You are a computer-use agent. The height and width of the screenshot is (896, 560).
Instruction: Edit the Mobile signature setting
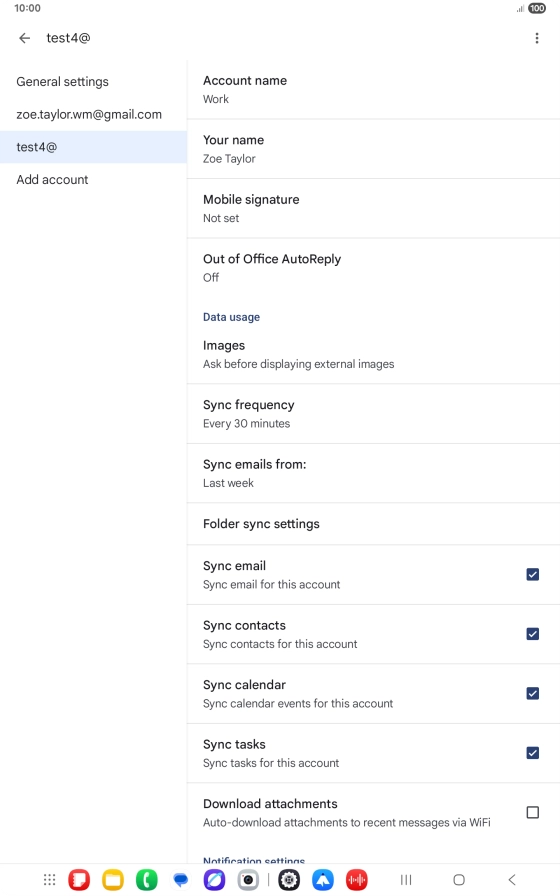373,208
